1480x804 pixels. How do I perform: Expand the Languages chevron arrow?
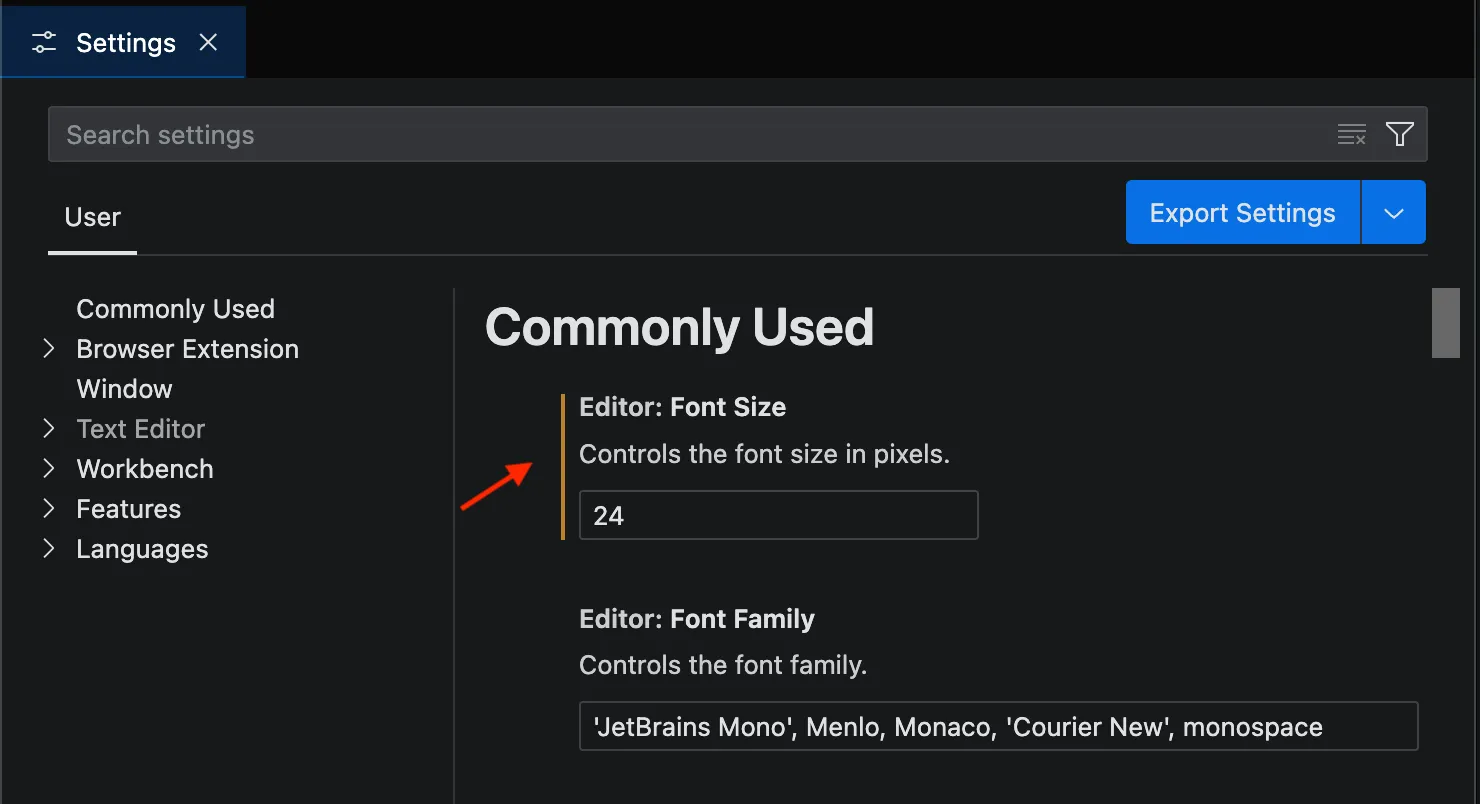click(48, 549)
